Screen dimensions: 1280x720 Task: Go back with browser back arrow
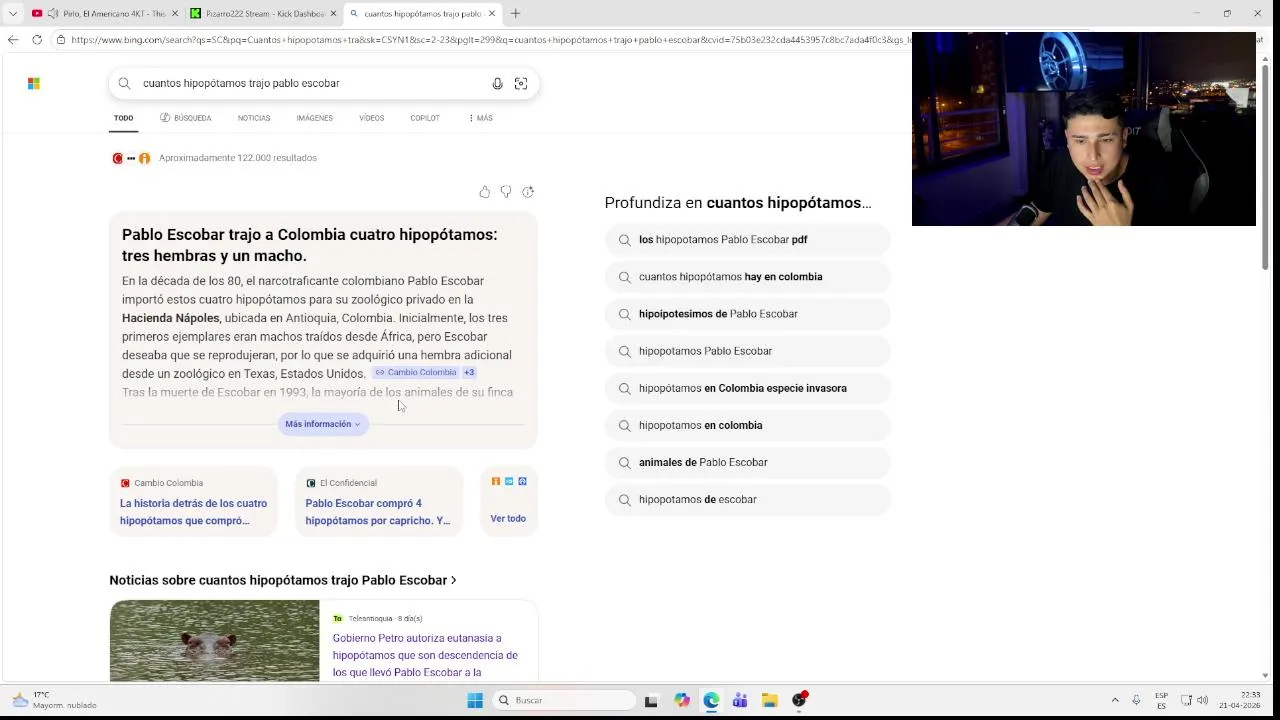[x=12, y=39]
